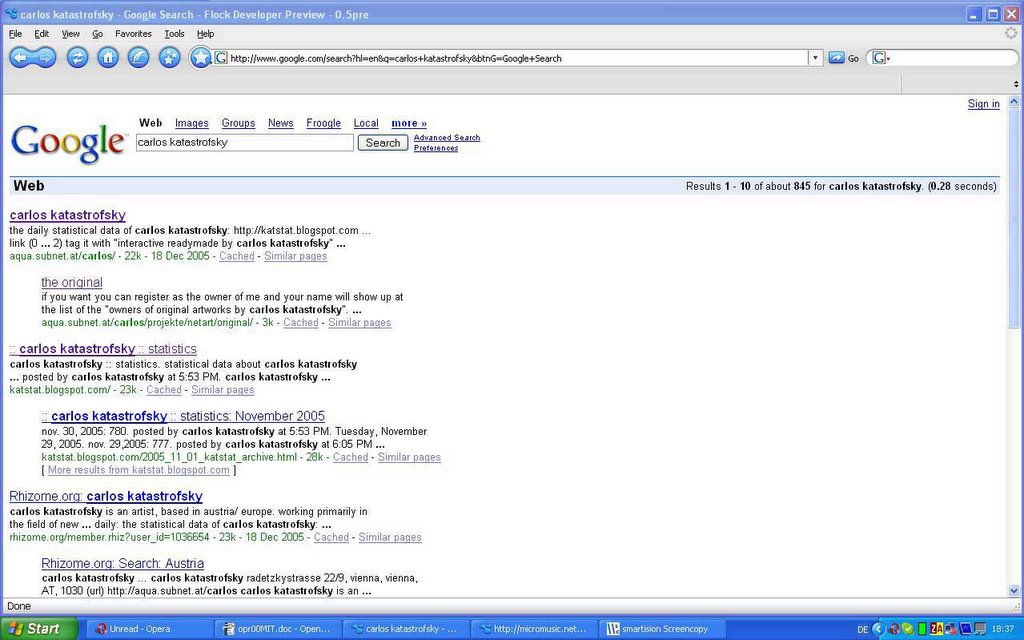Screen dimensions: 1024x640
Task: Switch to Froogle search
Action: coord(323,123)
